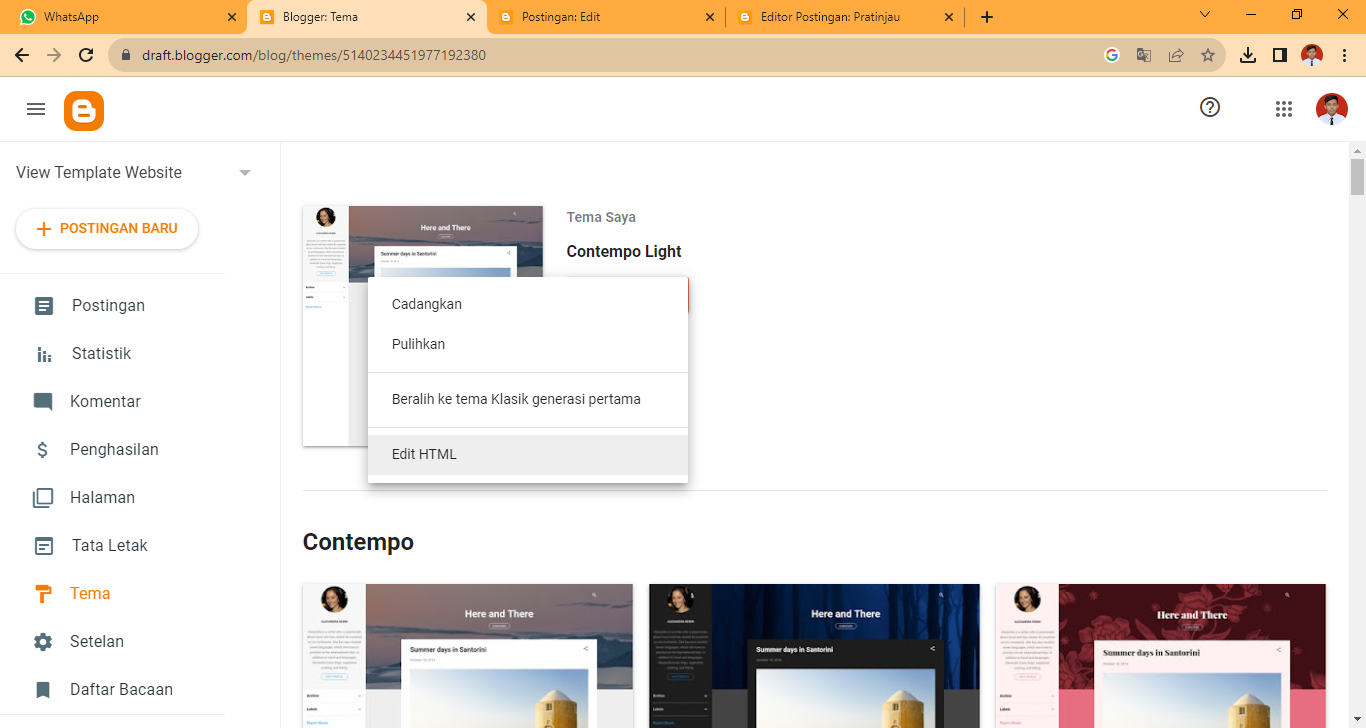This screenshot has height=728, width=1366.
Task: Click the Komentar speech bubble icon
Action: click(43, 402)
